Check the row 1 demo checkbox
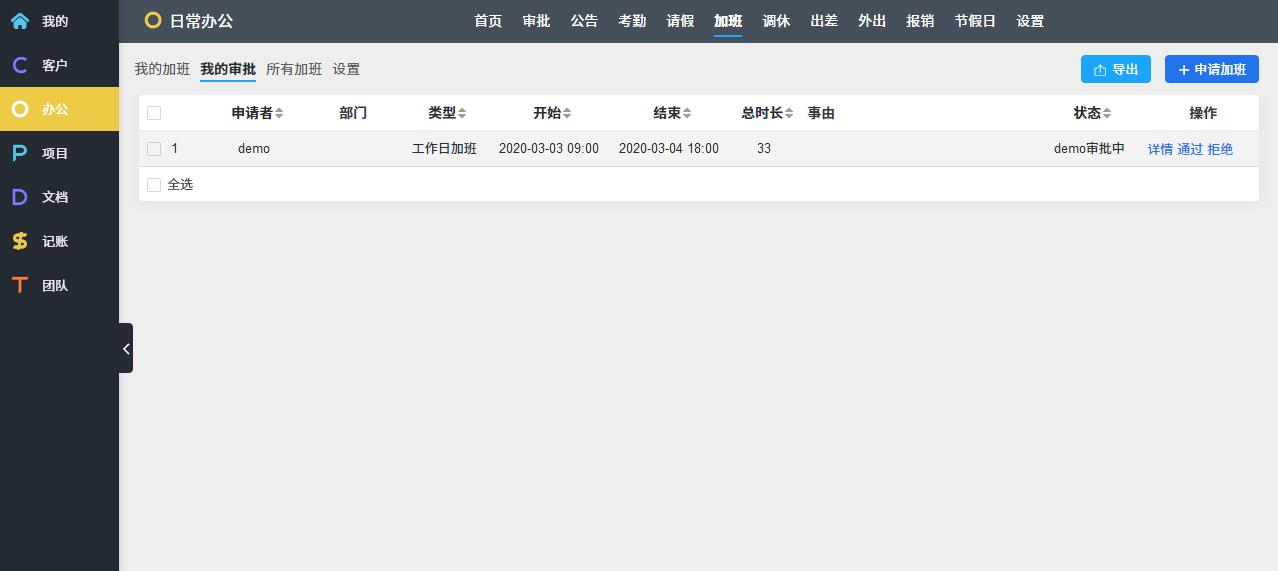 click(154, 149)
